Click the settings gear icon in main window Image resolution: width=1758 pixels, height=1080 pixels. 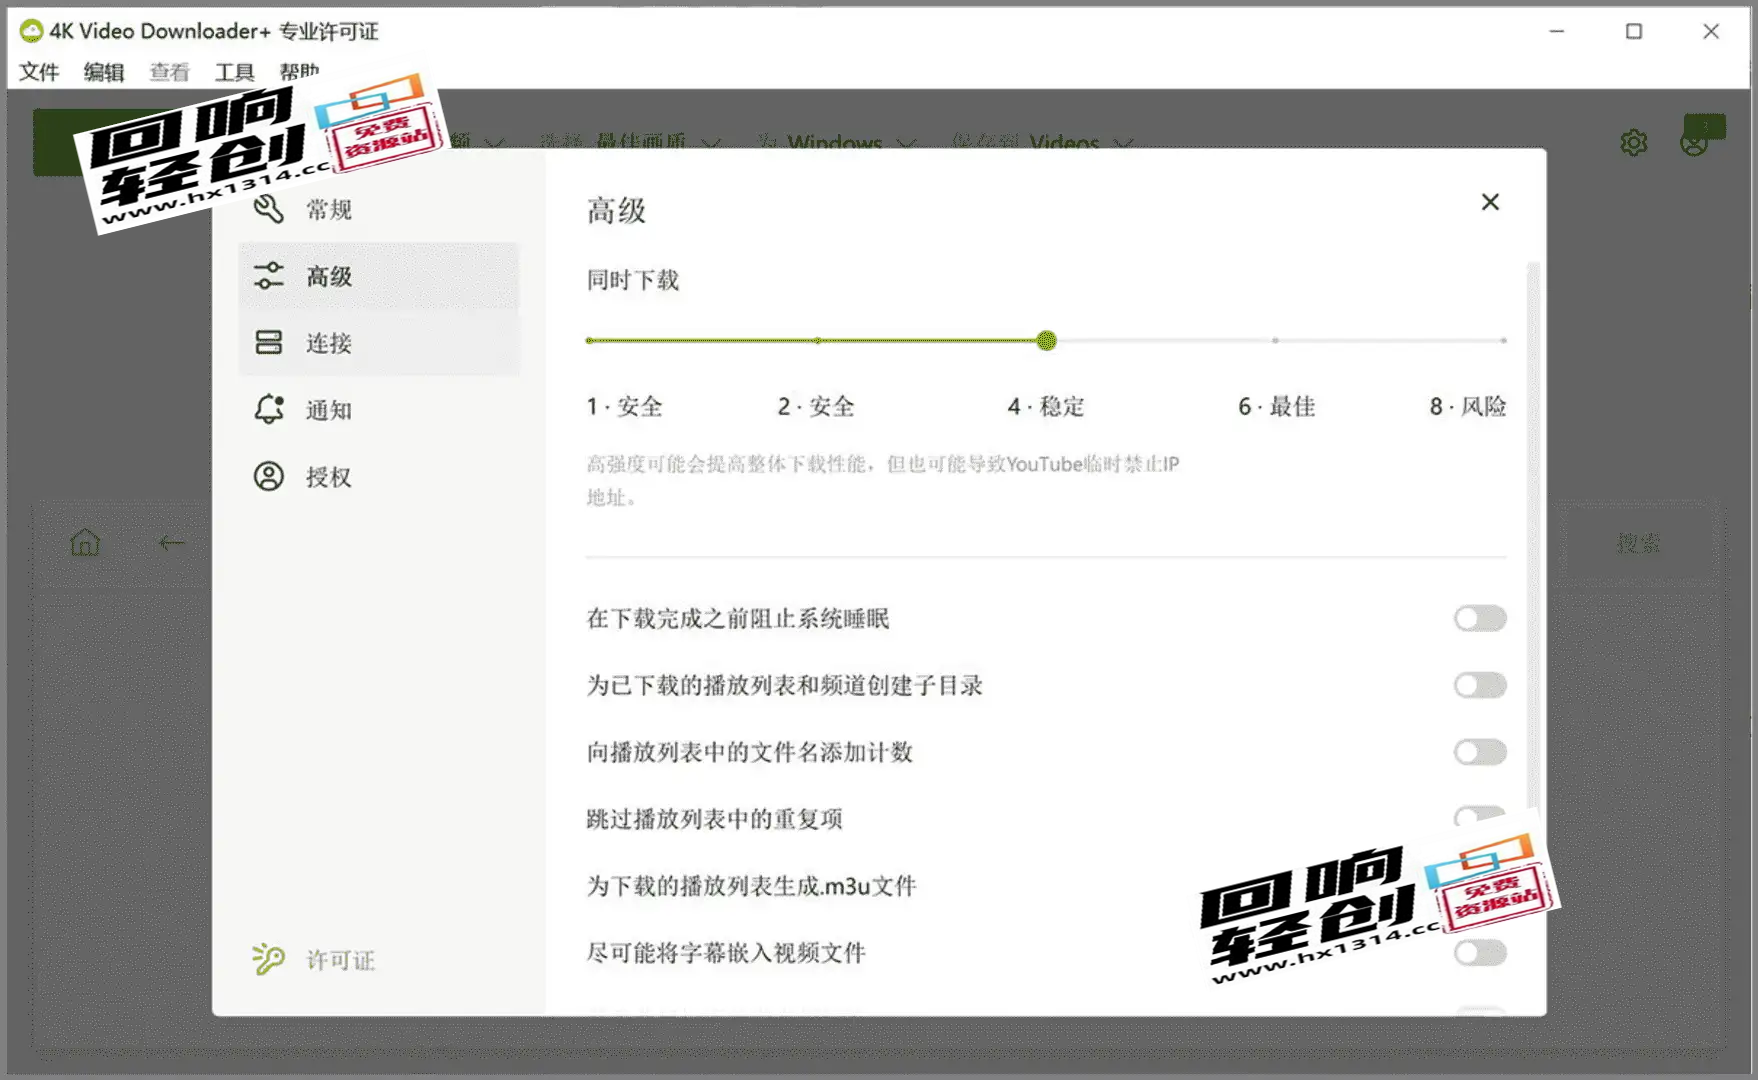click(1634, 143)
